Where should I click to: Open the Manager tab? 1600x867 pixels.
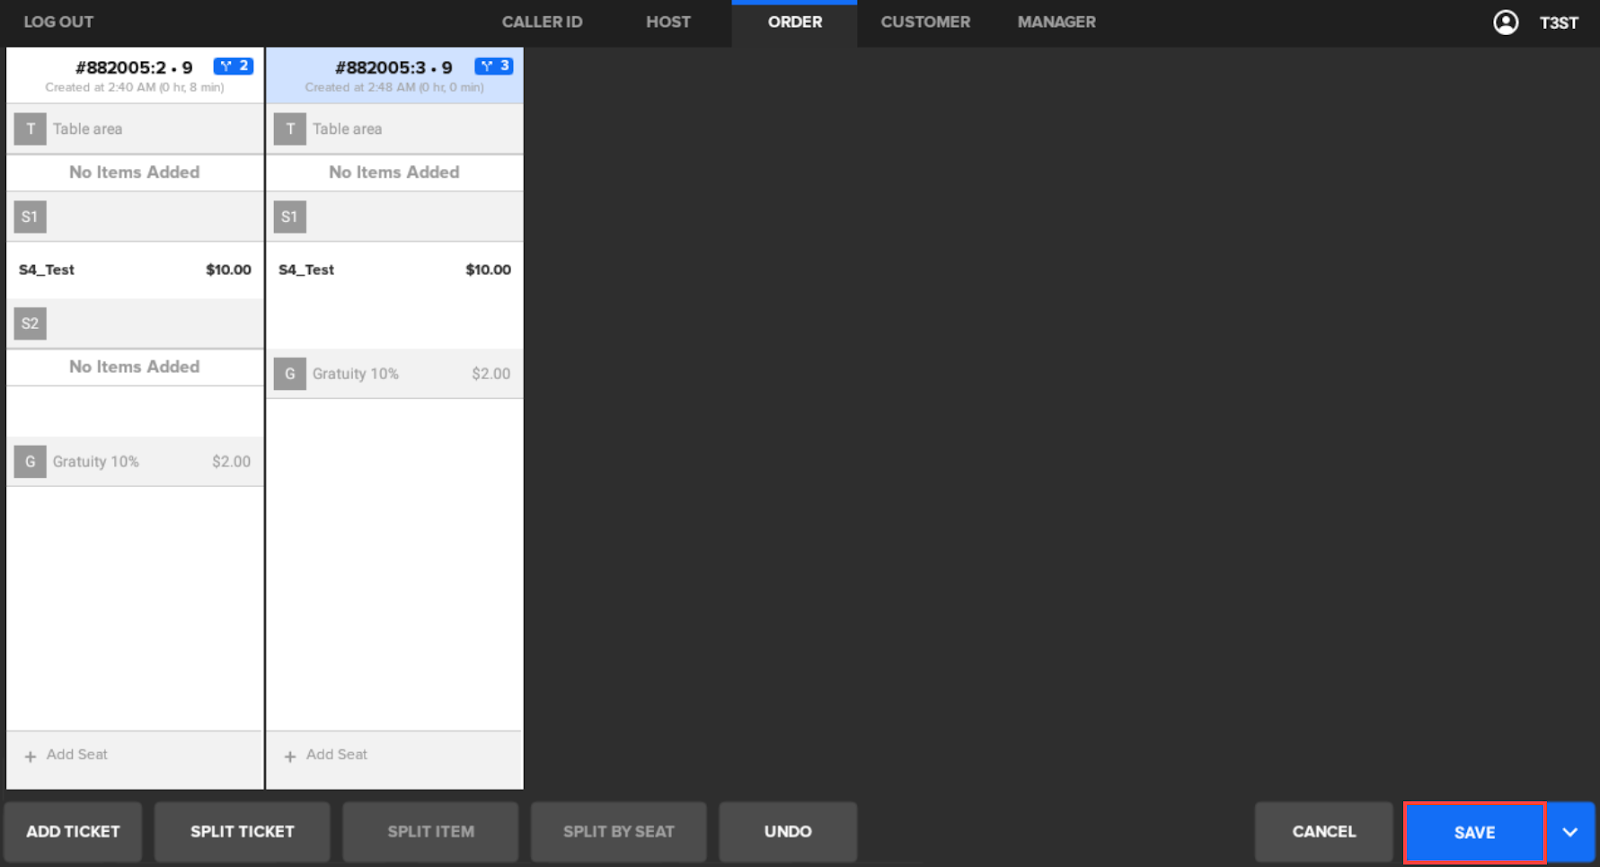coord(1056,22)
